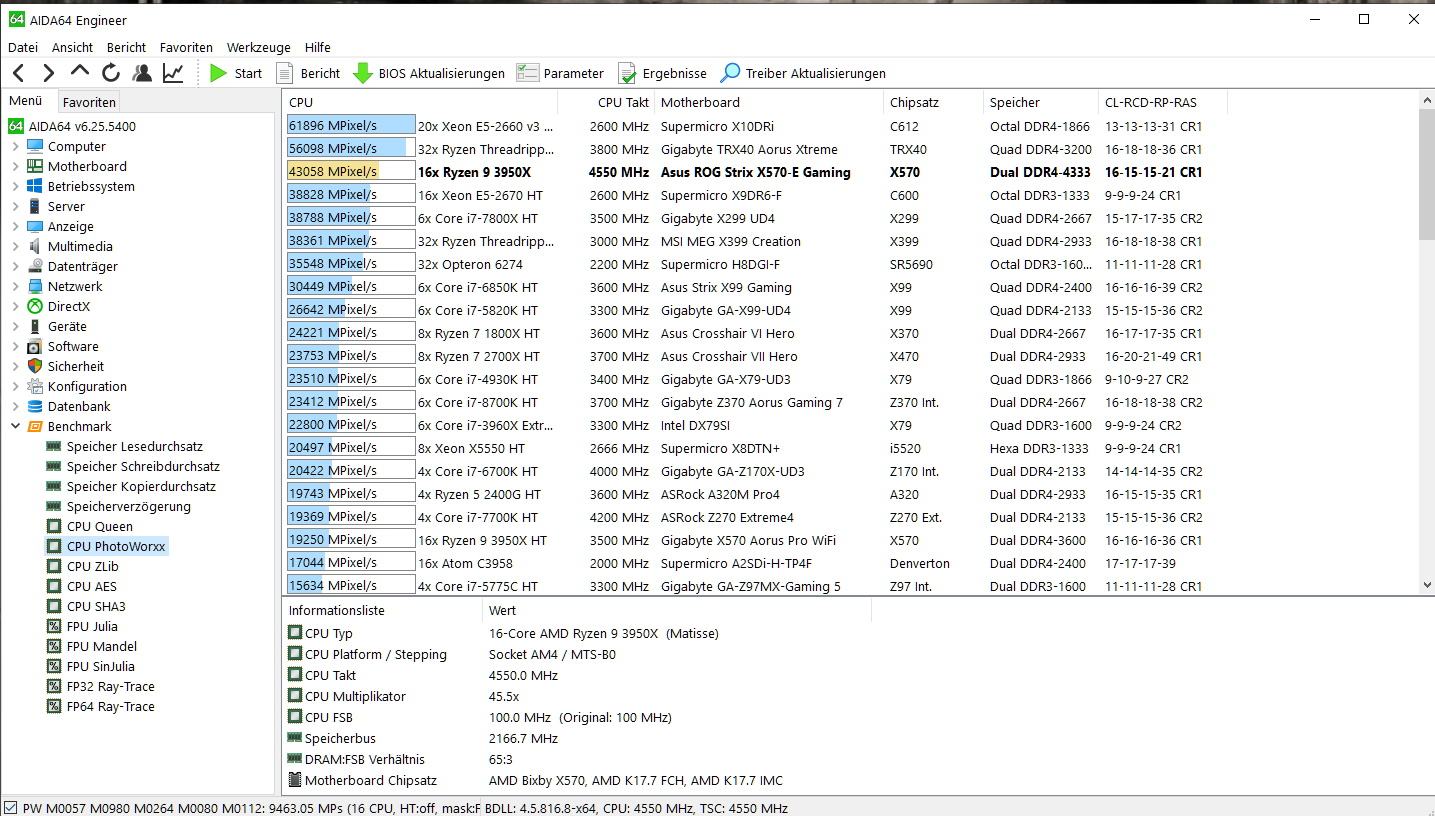
Task: Expand the Motherboard tree node
Action: (15, 166)
